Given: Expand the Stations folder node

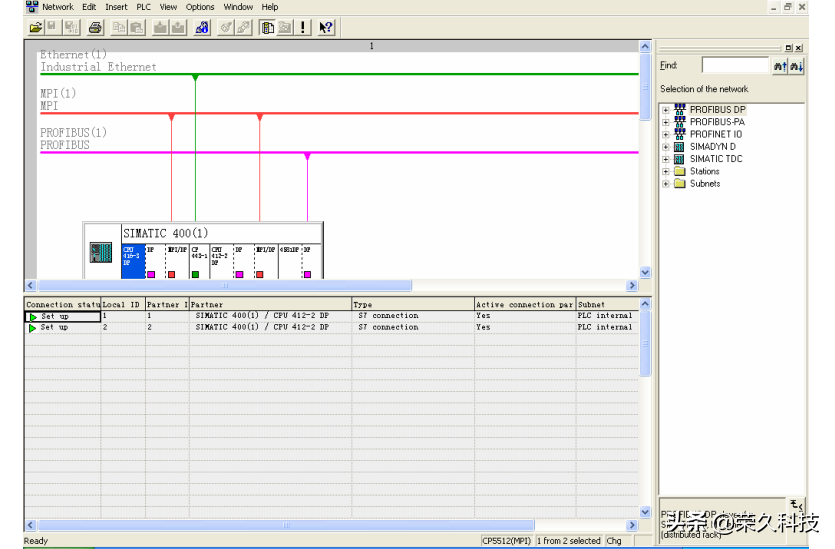Looking at the screenshot, I should 666,172.
